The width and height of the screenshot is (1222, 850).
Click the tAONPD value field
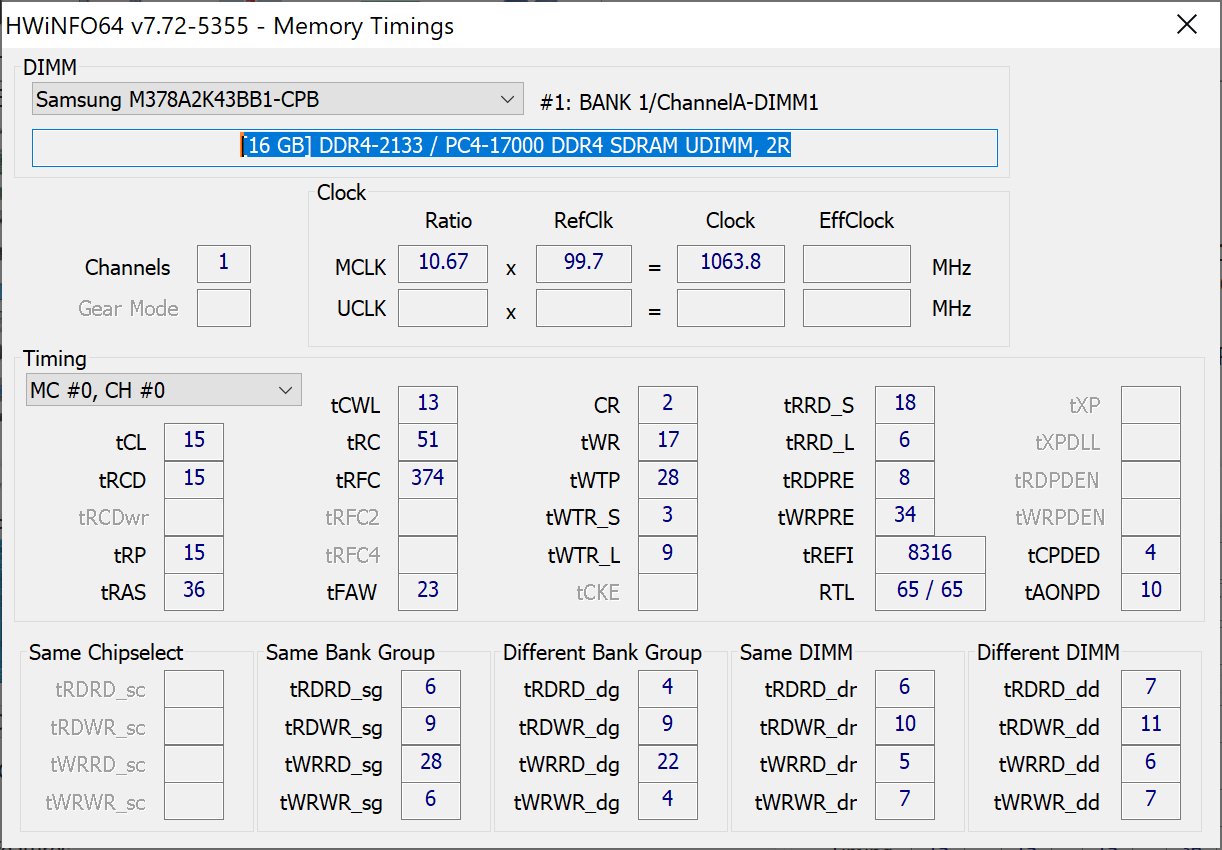tap(1150, 591)
